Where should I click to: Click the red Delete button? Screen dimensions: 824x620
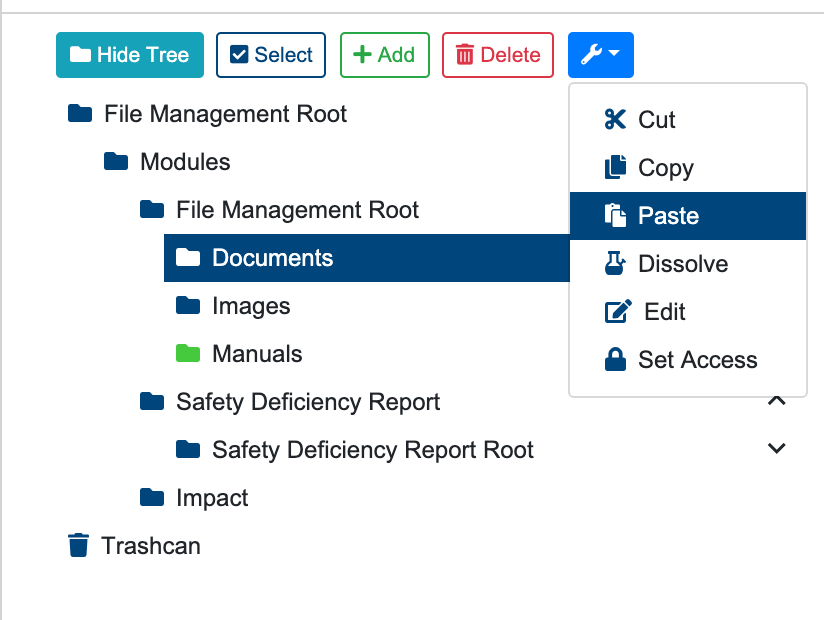pyautogui.click(x=498, y=55)
